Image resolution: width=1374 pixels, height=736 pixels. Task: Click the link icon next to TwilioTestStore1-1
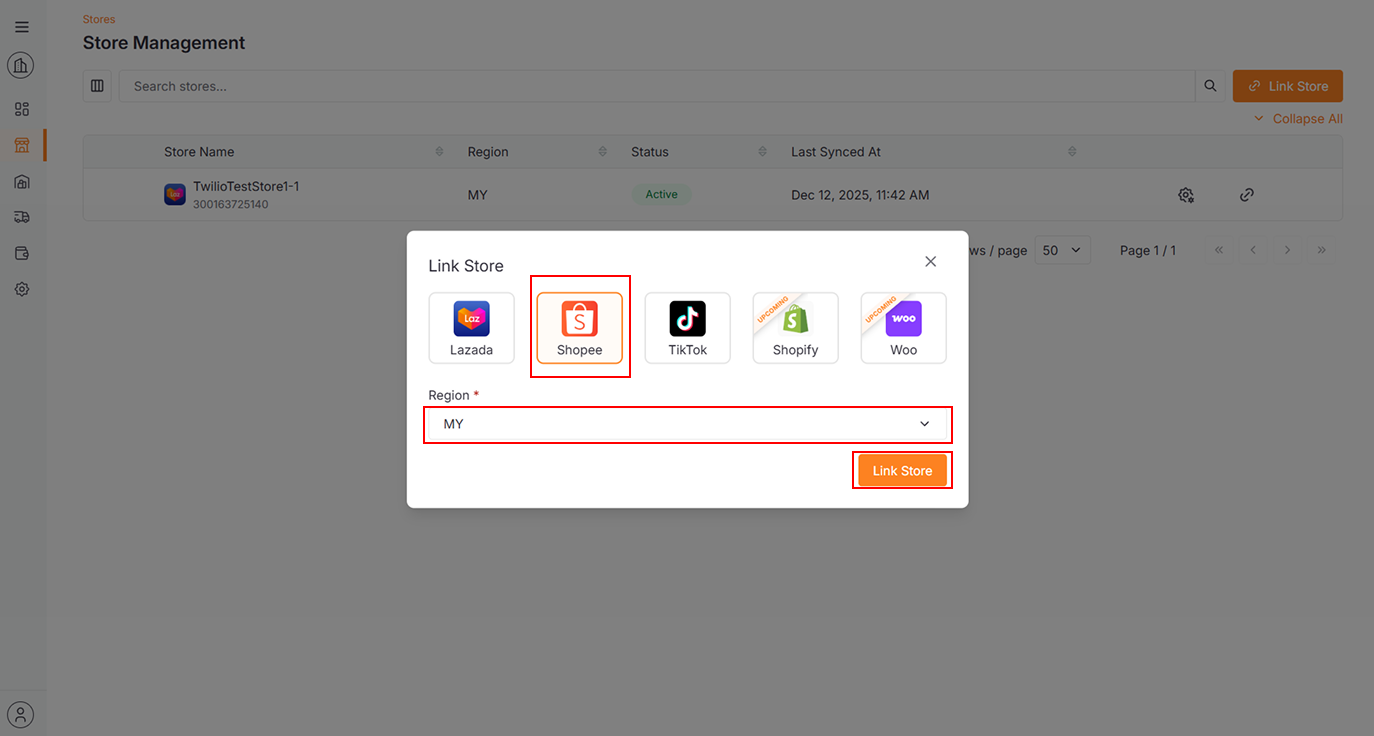click(x=1246, y=194)
